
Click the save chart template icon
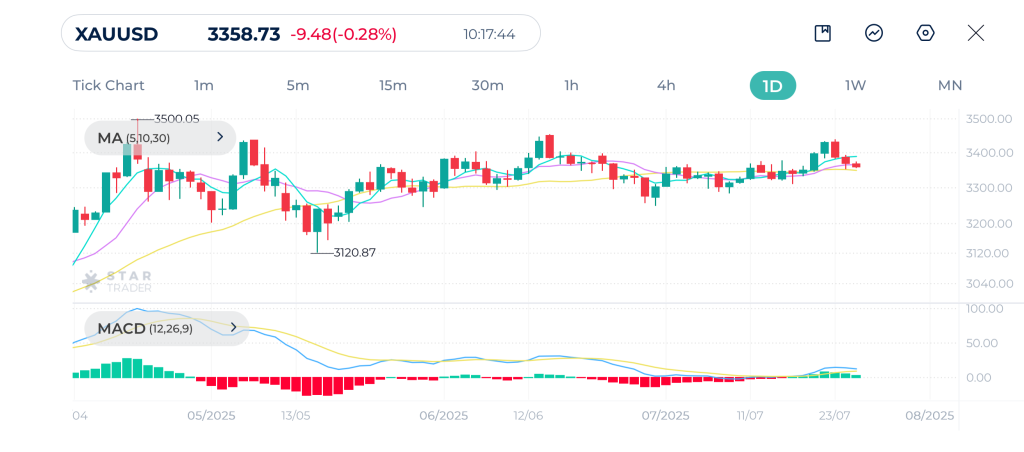pyautogui.click(x=823, y=33)
